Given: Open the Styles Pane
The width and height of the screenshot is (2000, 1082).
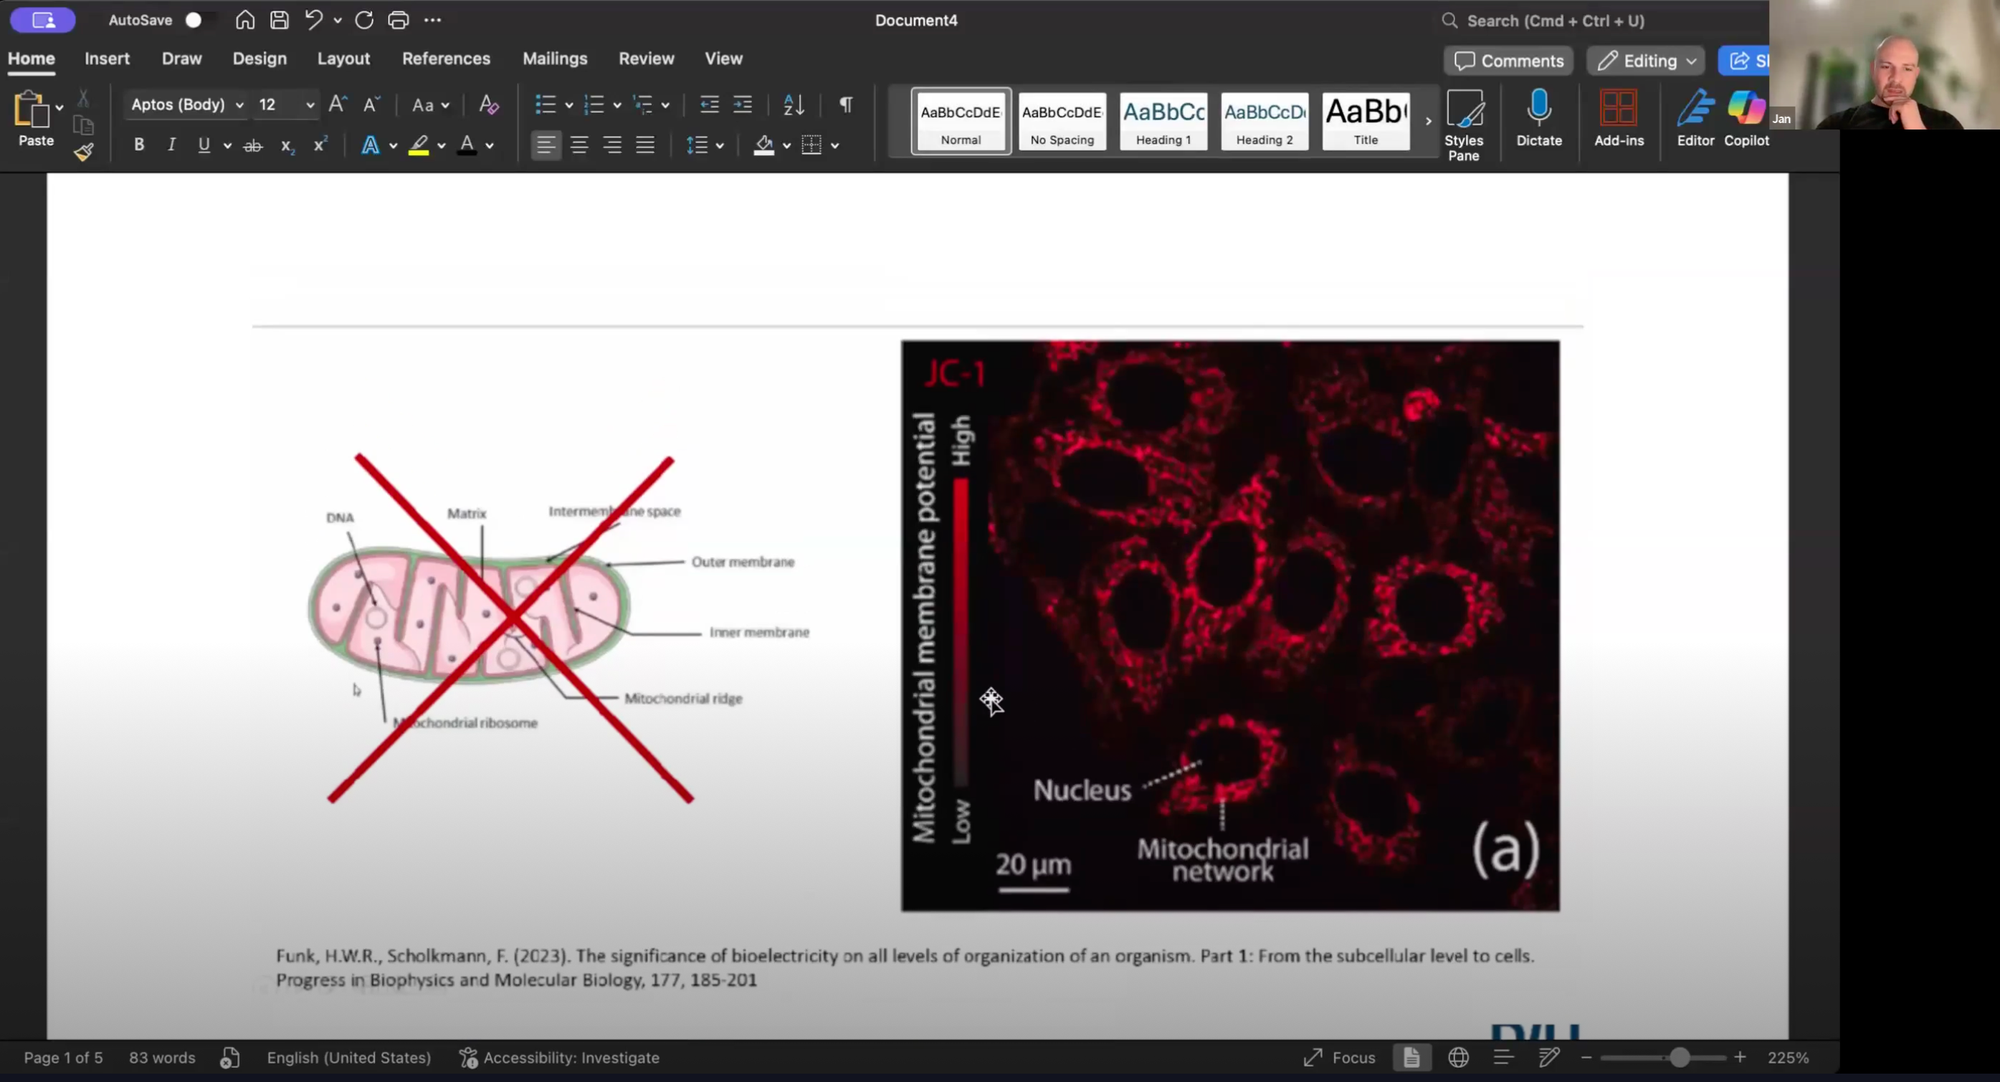Looking at the screenshot, I should pyautogui.click(x=1463, y=124).
